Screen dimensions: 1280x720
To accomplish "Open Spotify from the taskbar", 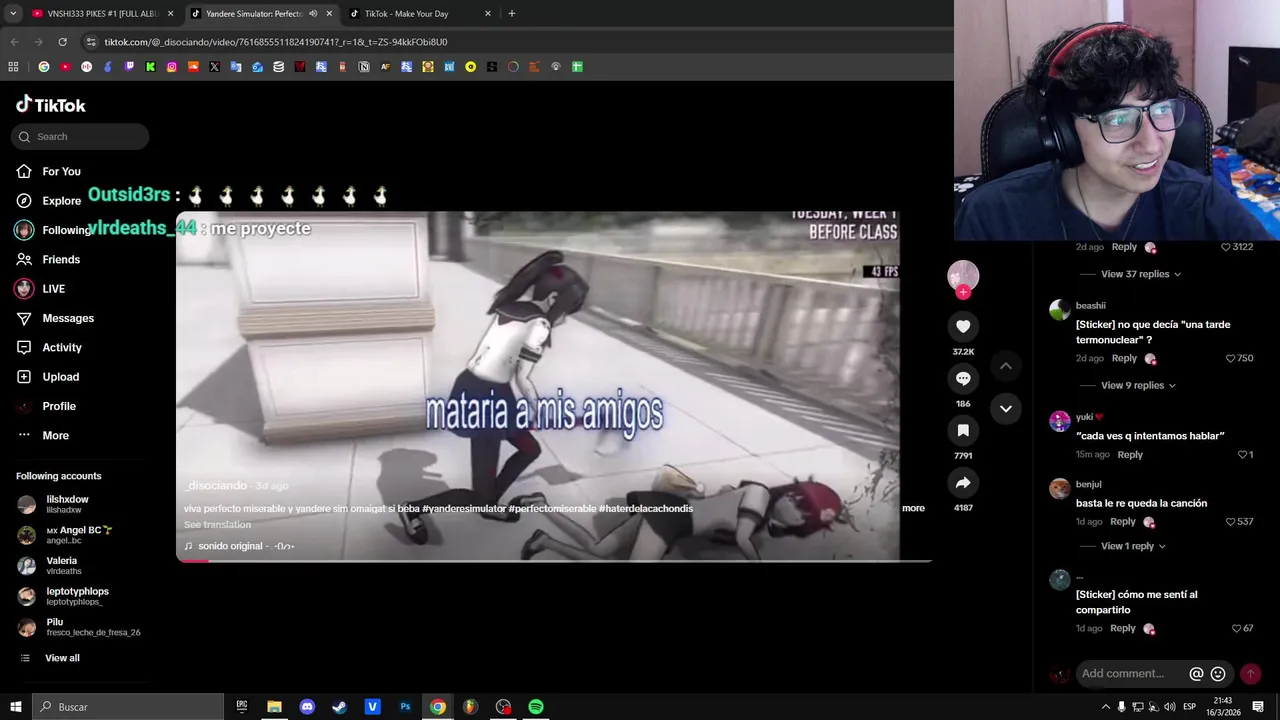I will [536, 707].
